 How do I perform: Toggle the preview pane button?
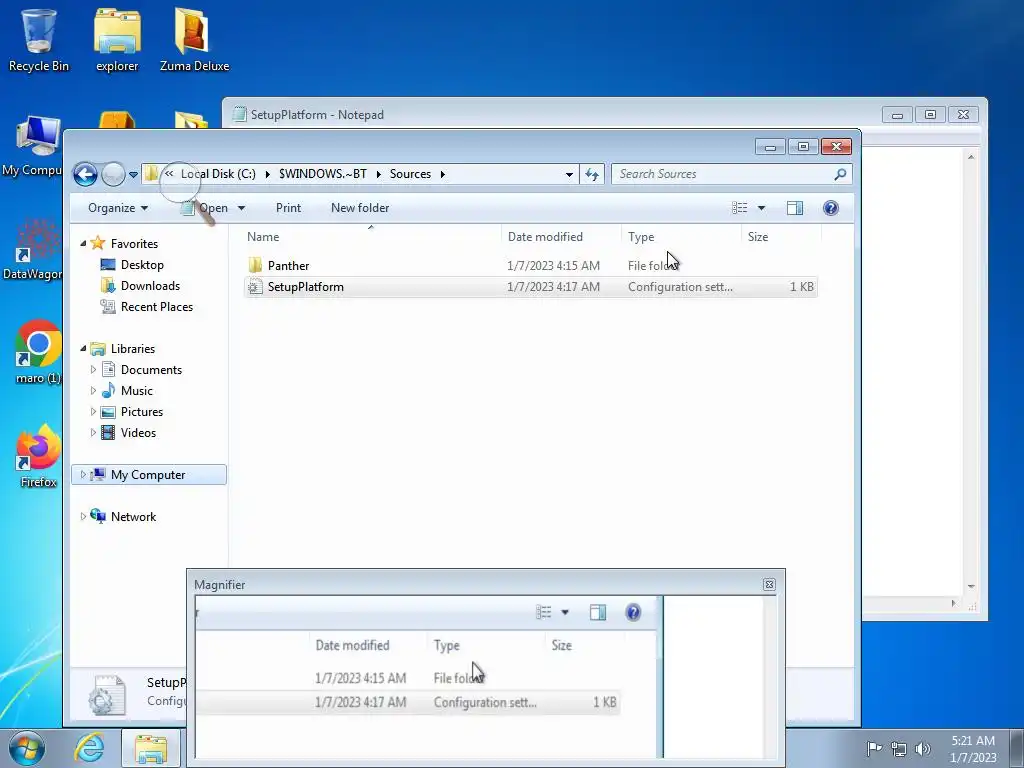coord(795,208)
